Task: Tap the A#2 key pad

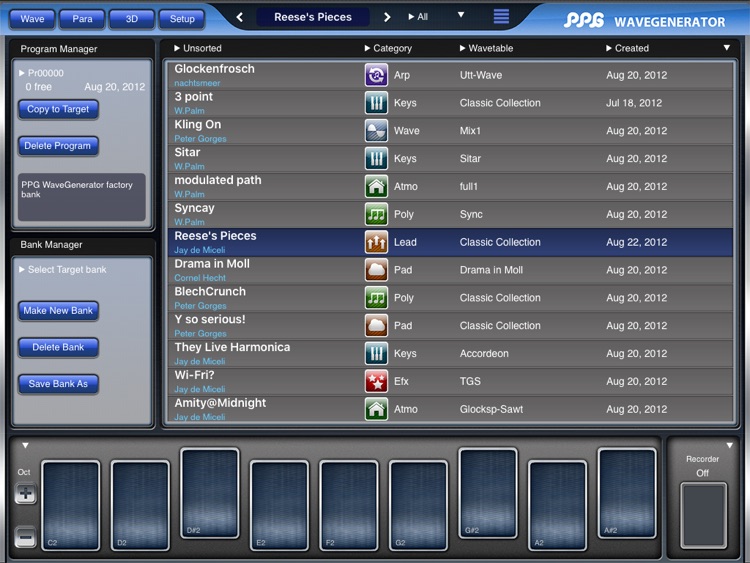Action: (x=627, y=493)
